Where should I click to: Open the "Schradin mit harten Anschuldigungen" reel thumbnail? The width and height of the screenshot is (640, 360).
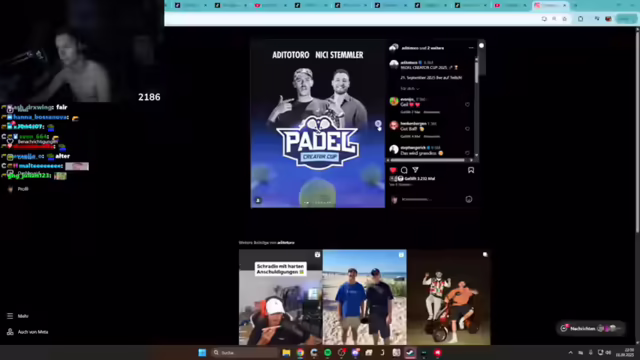(280, 297)
